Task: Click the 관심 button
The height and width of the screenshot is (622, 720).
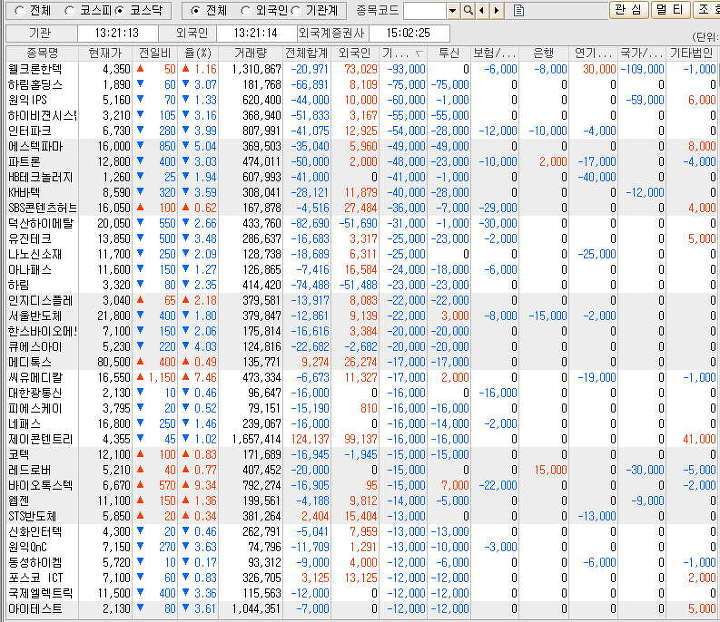Action: (629, 10)
